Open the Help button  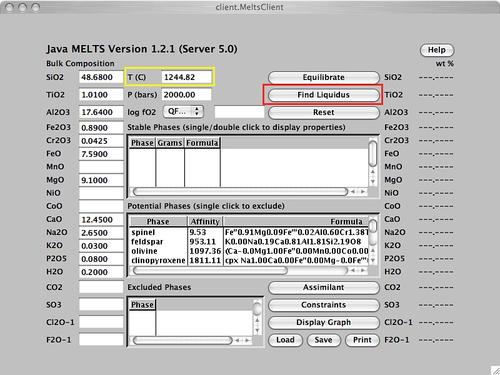(x=437, y=50)
